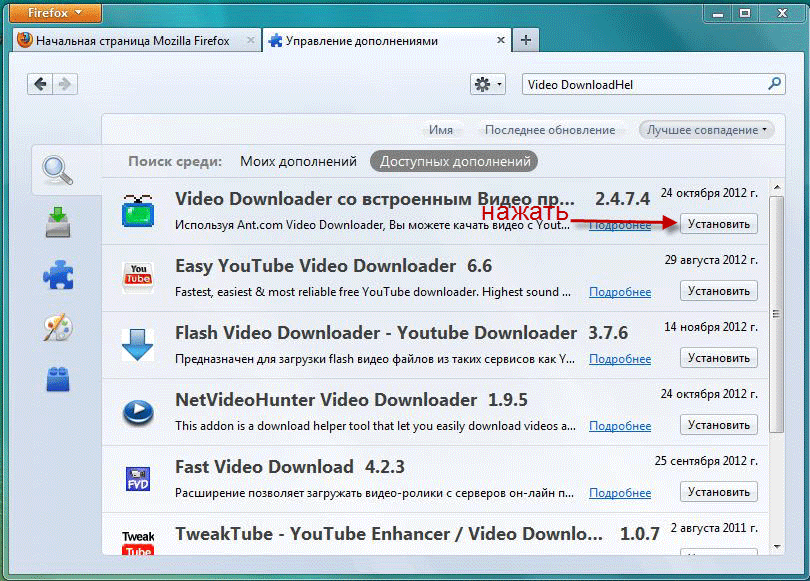Install Video Downloader 2.4.7.4 via Установить
The height and width of the screenshot is (581, 810).
tap(719, 224)
